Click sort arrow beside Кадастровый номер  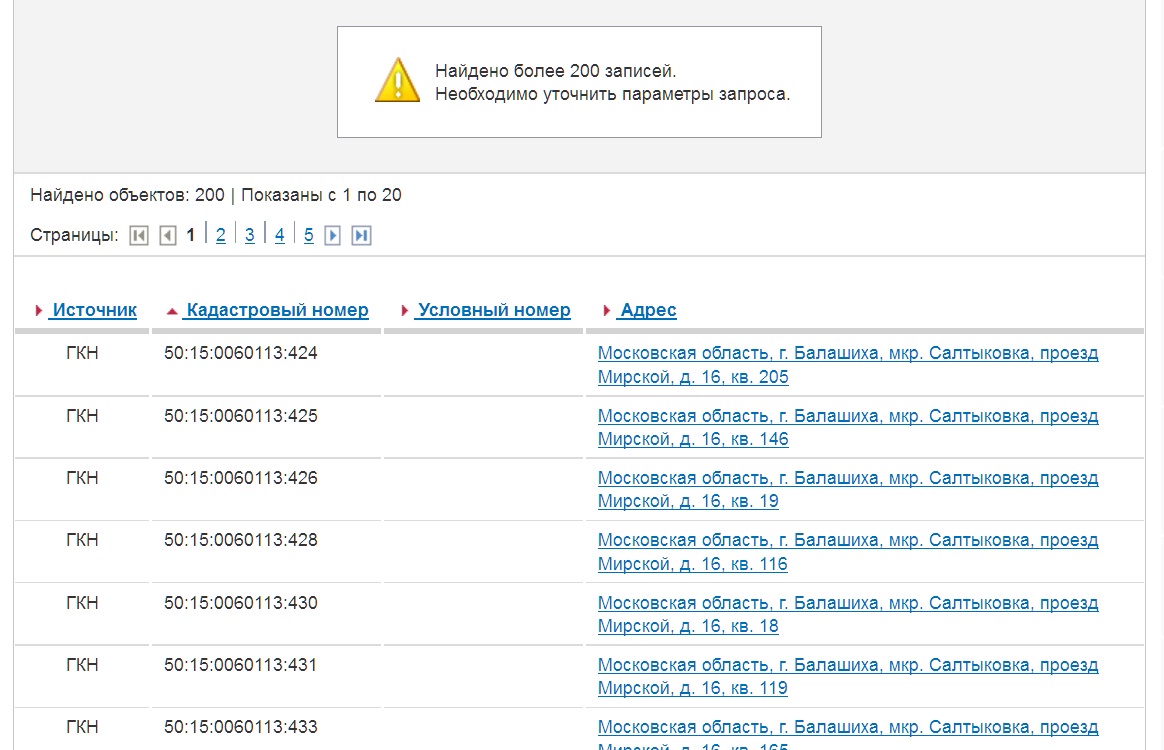pos(172,311)
